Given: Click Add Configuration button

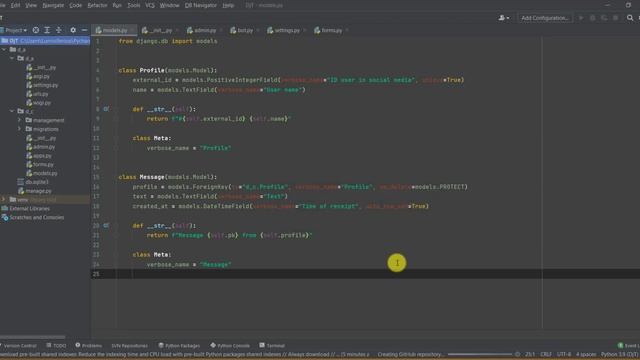Looking at the screenshot, I should pos(545,18).
